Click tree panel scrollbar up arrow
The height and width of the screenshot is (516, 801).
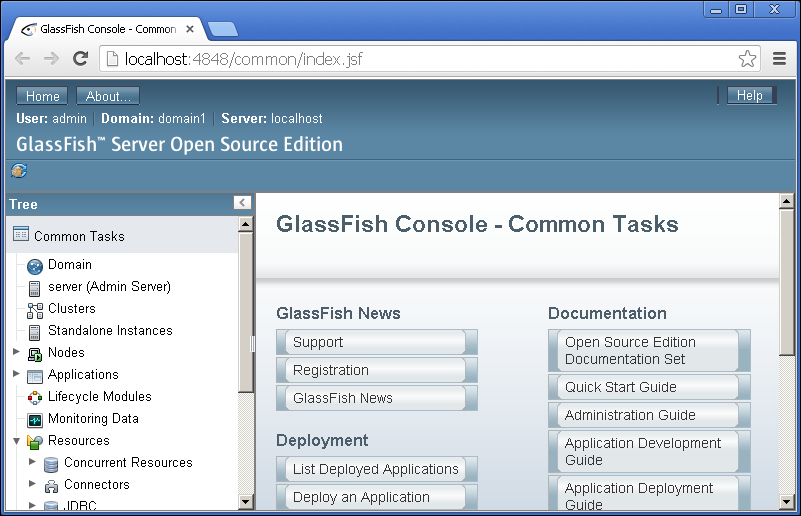(246, 224)
